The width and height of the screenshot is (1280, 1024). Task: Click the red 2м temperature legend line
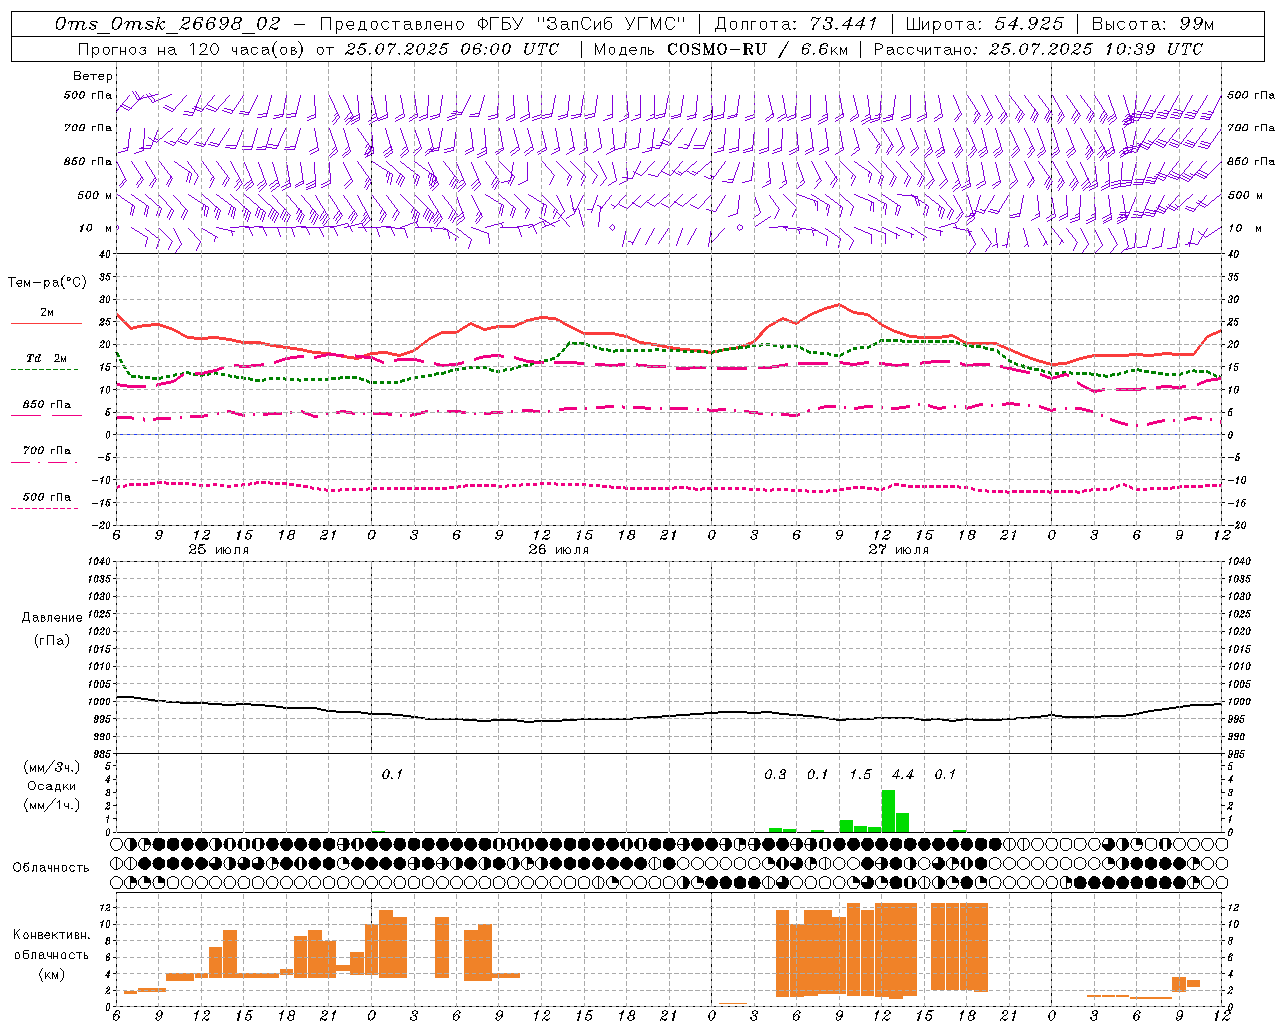coord(46,324)
